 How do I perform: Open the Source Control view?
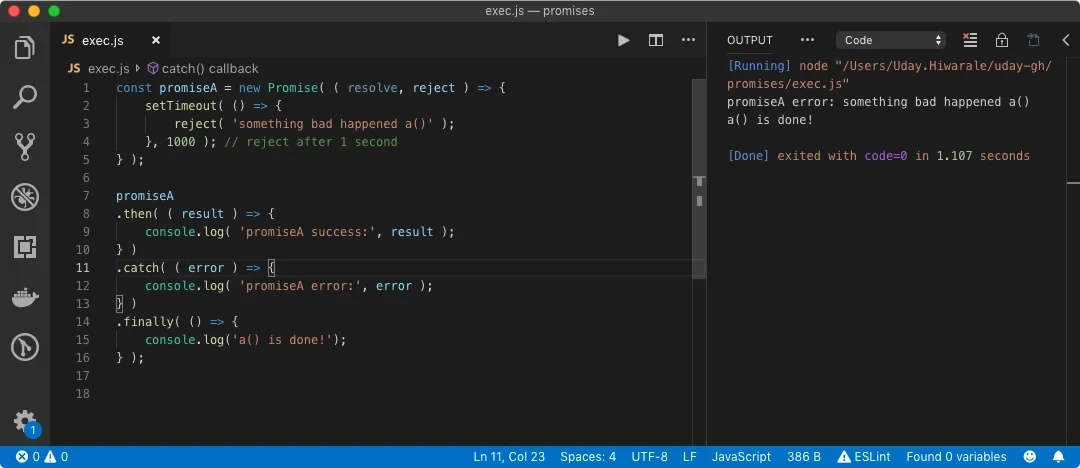[x=25, y=147]
